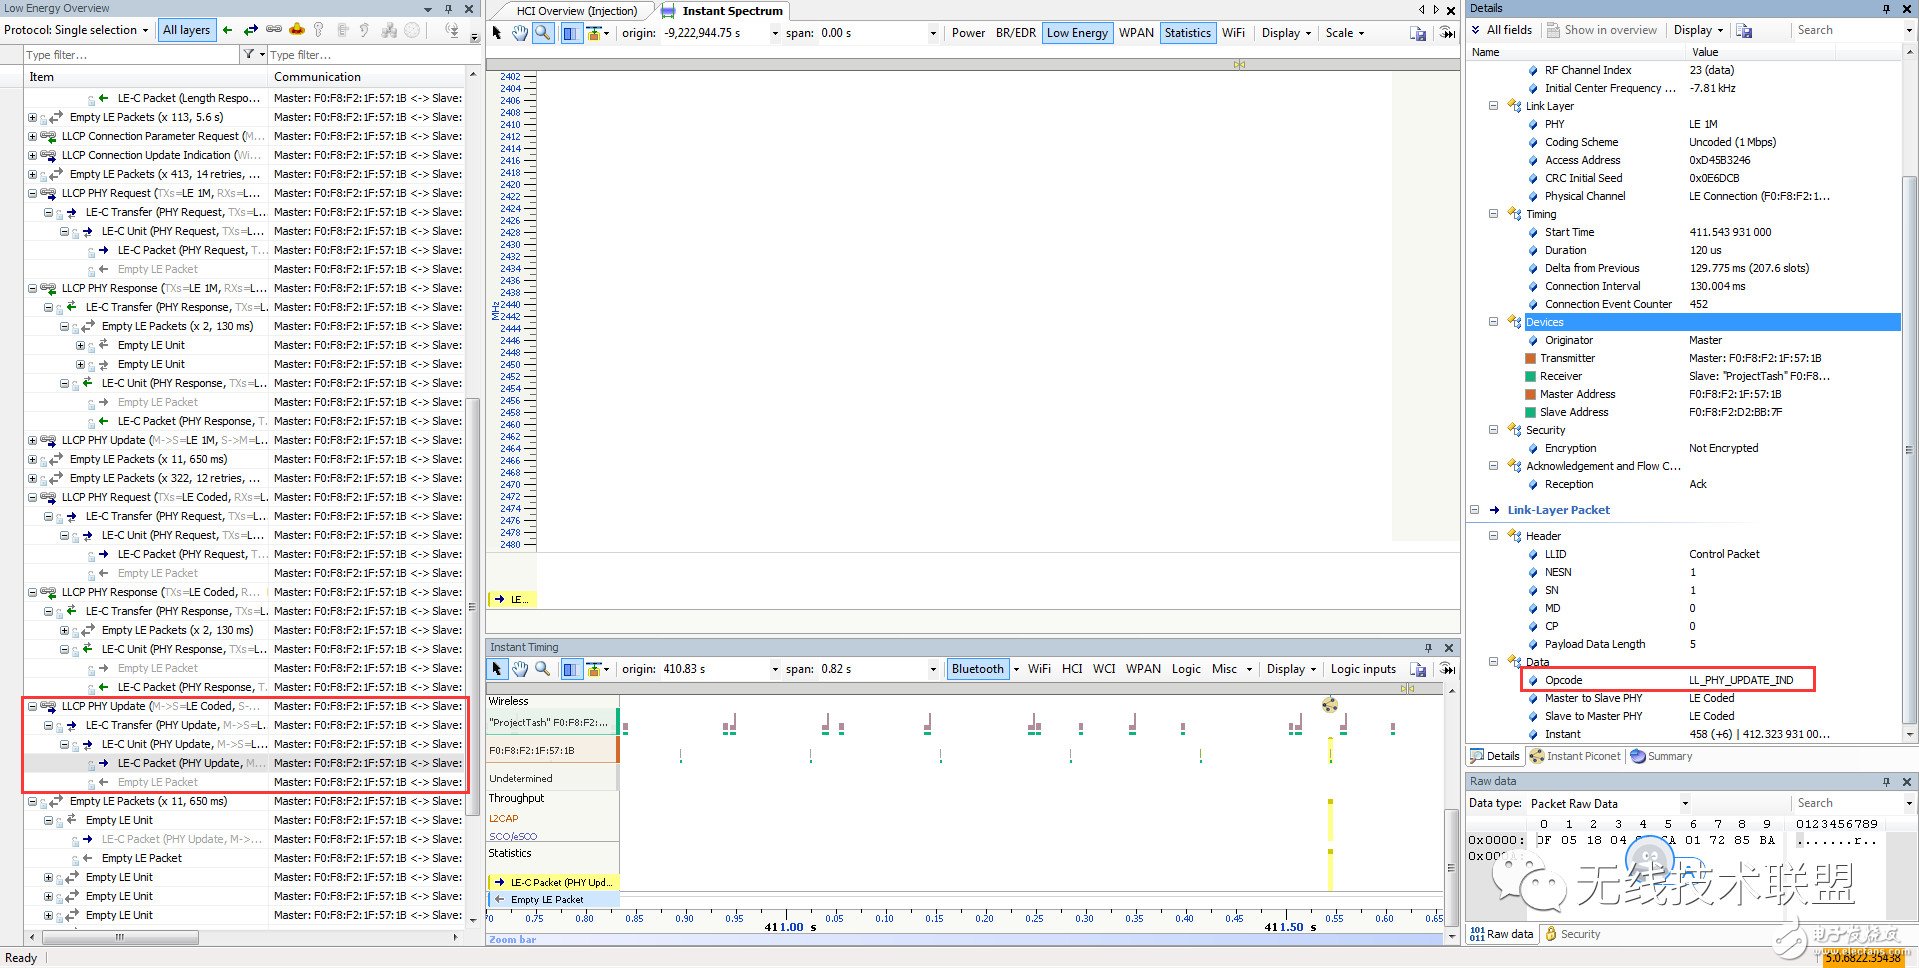Select pointer tool in Instant Timing toolbar

click(x=497, y=669)
